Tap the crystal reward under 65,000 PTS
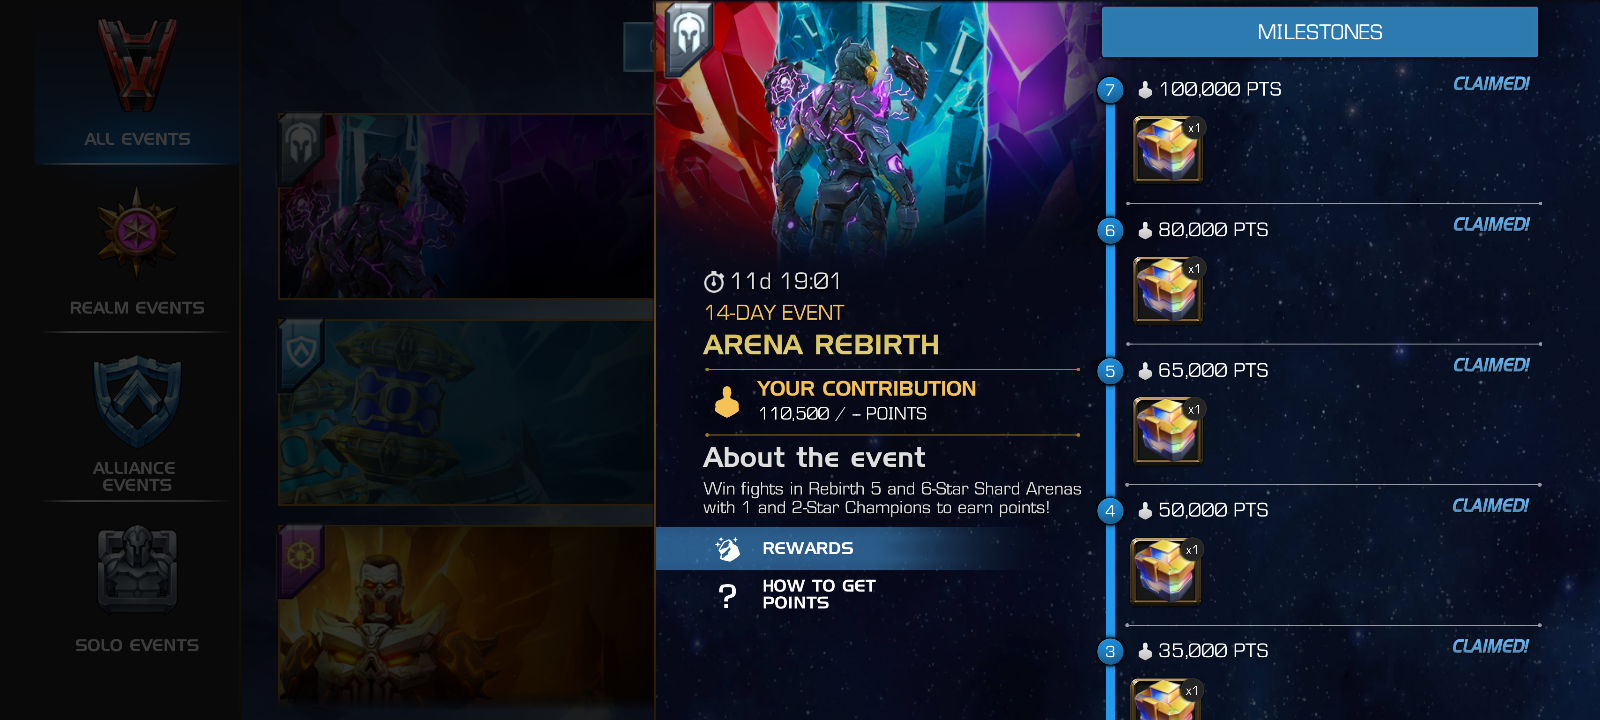This screenshot has width=1600, height=720. (1167, 431)
